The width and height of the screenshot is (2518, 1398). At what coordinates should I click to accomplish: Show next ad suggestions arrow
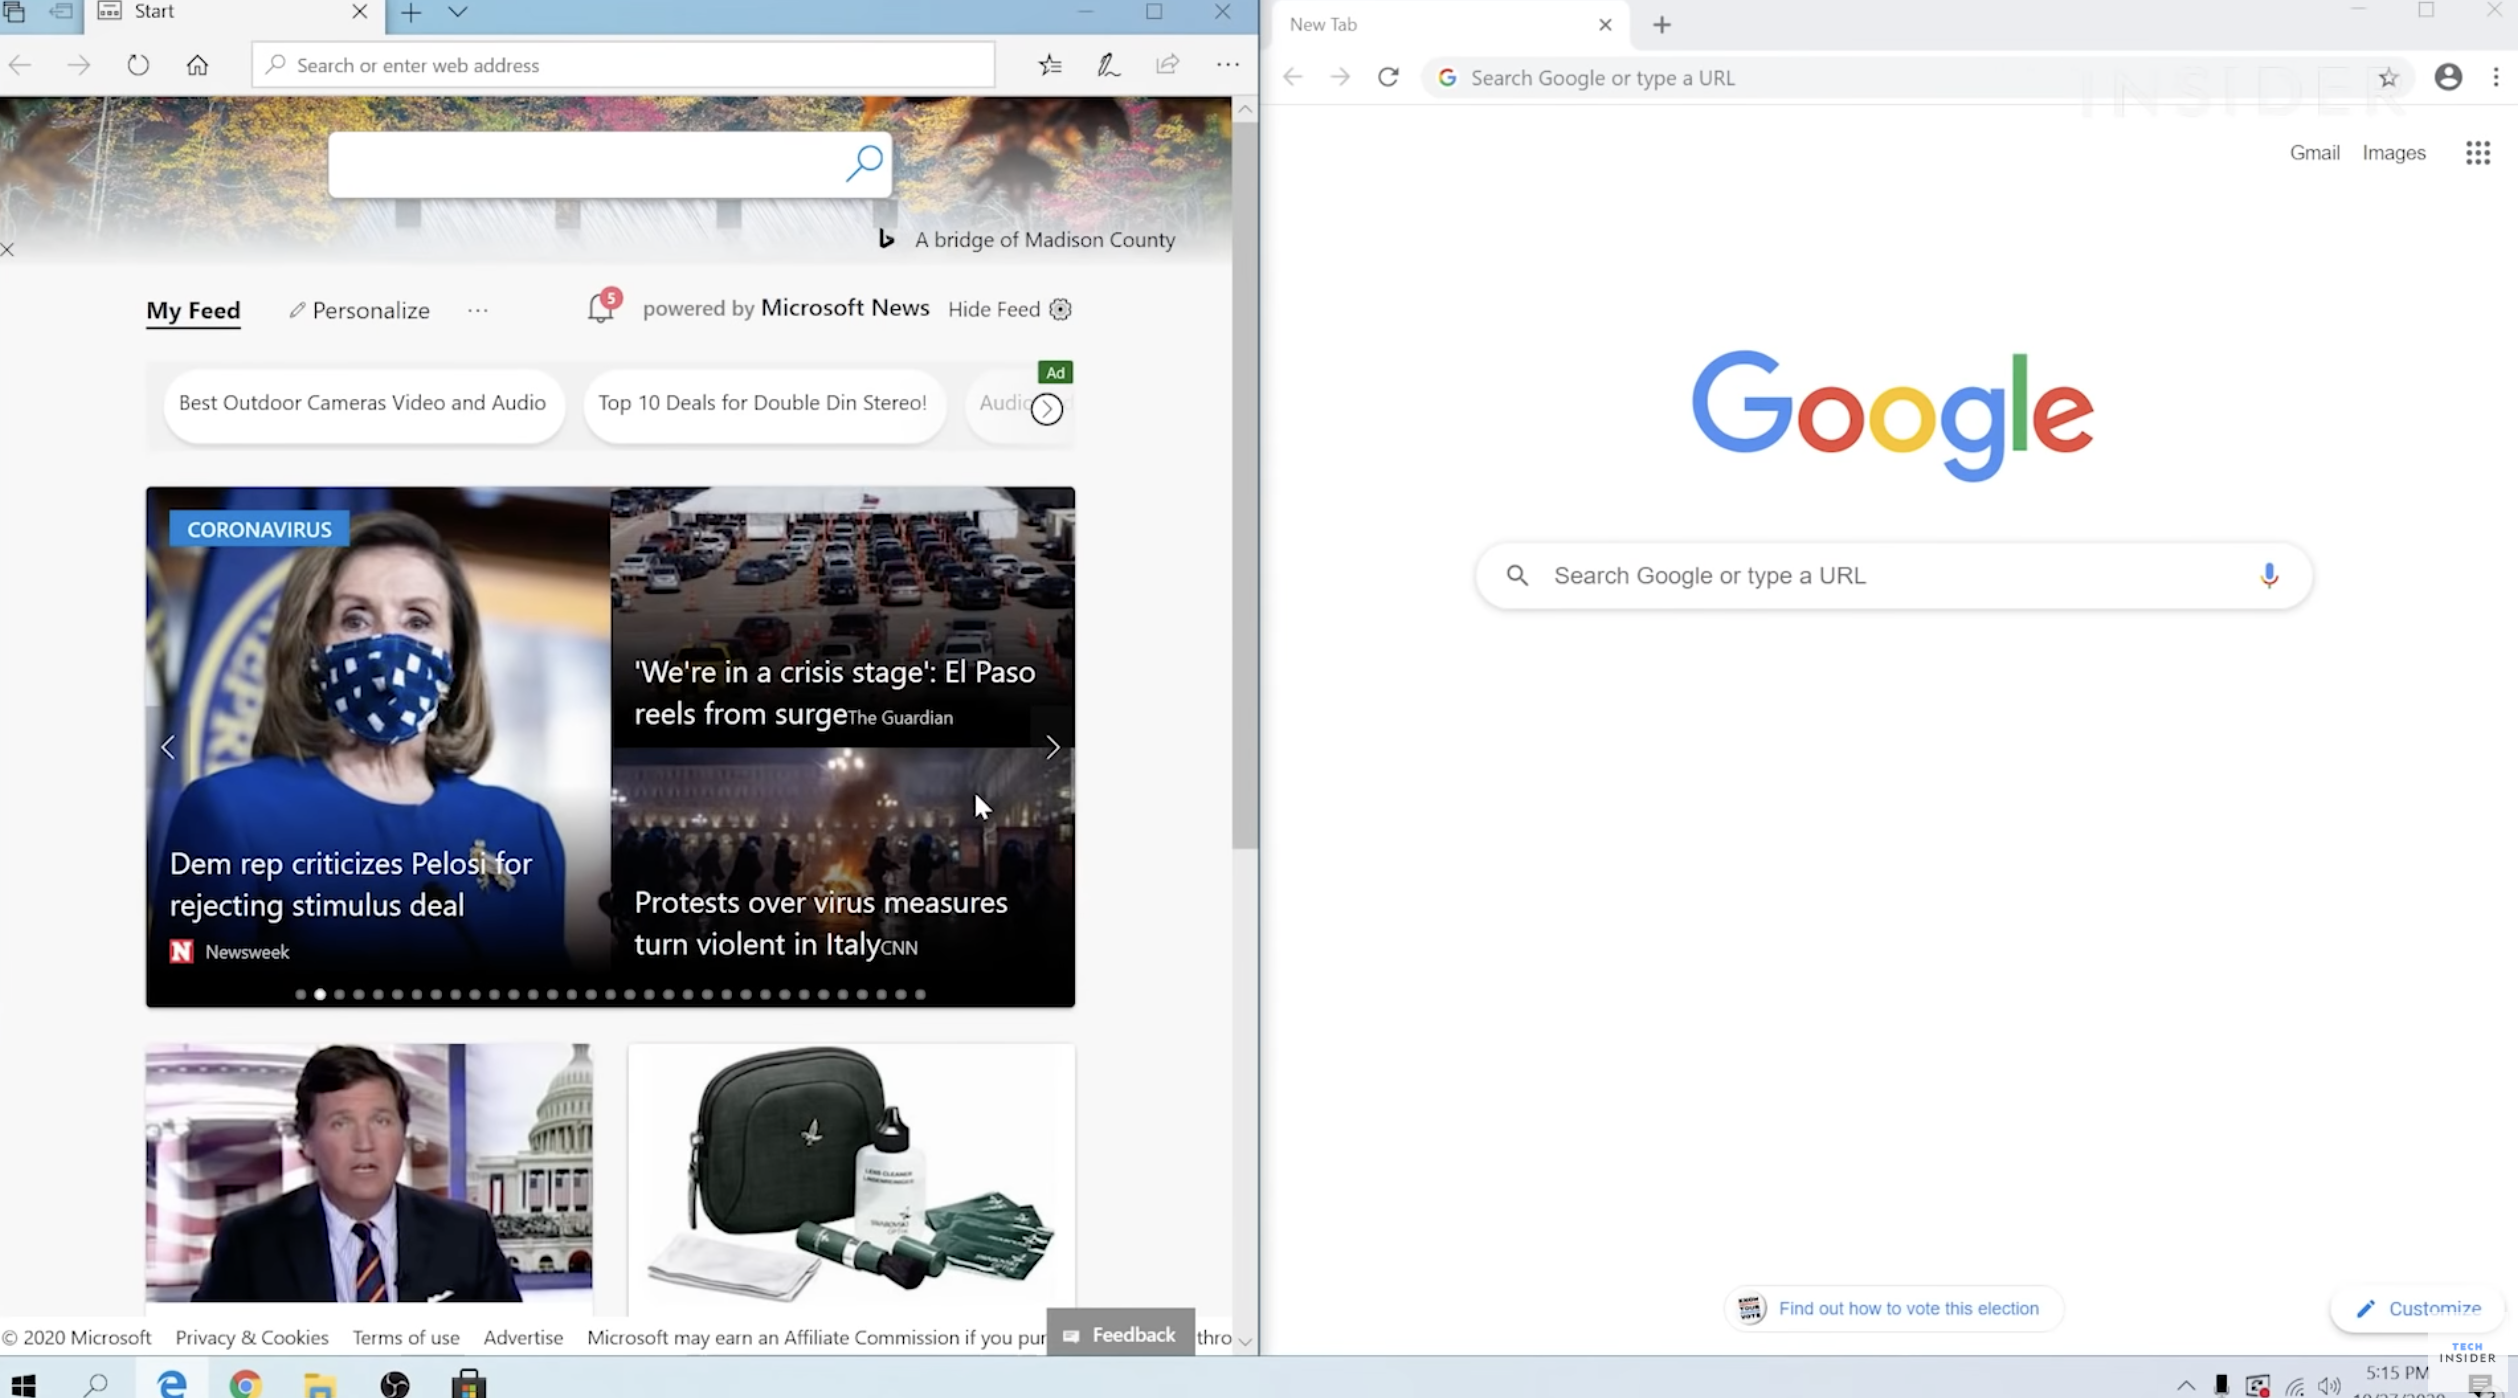[1046, 409]
